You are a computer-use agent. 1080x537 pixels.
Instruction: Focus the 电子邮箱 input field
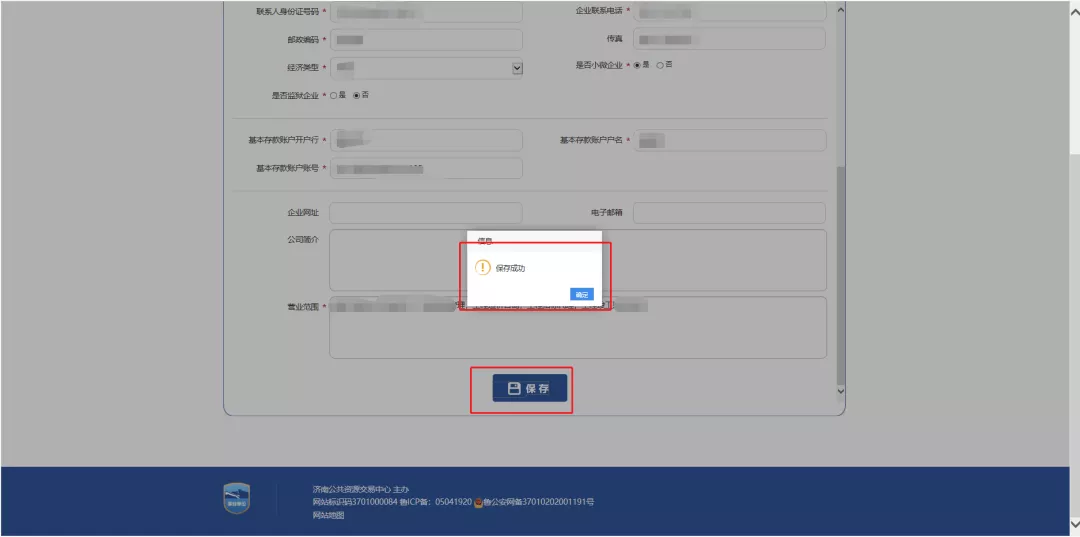pos(728,213)
